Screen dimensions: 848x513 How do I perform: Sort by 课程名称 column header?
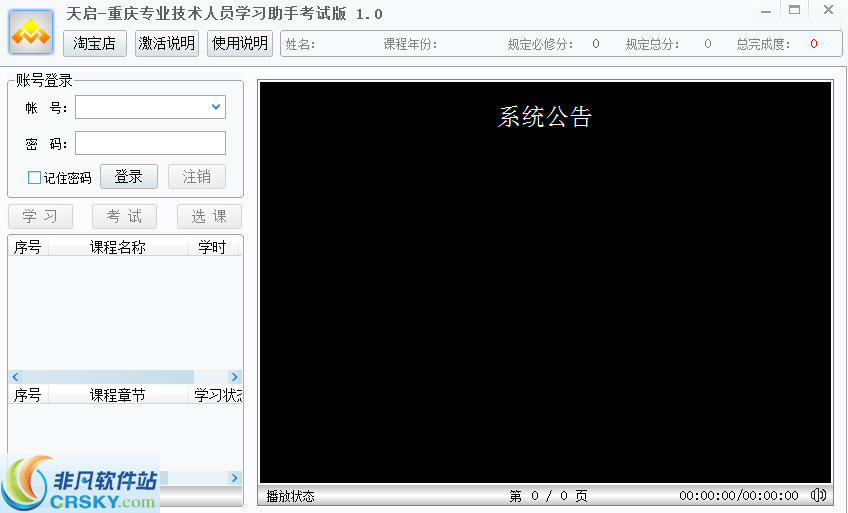[x=117, y=247]
